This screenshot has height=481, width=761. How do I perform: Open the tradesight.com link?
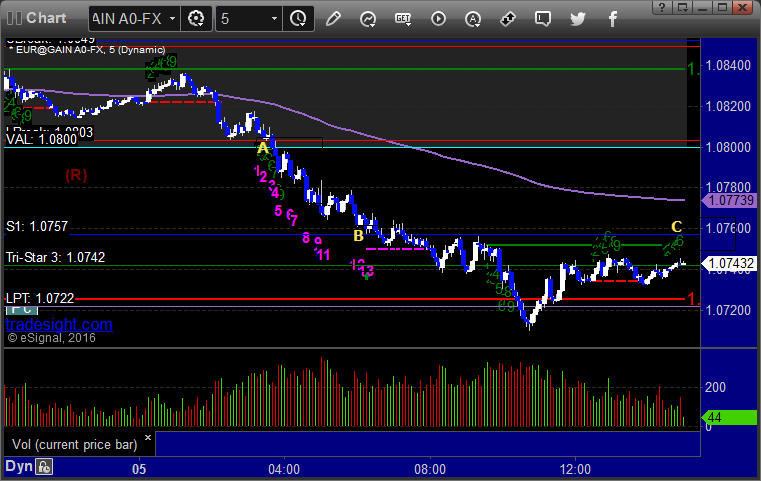pos(59,324)
